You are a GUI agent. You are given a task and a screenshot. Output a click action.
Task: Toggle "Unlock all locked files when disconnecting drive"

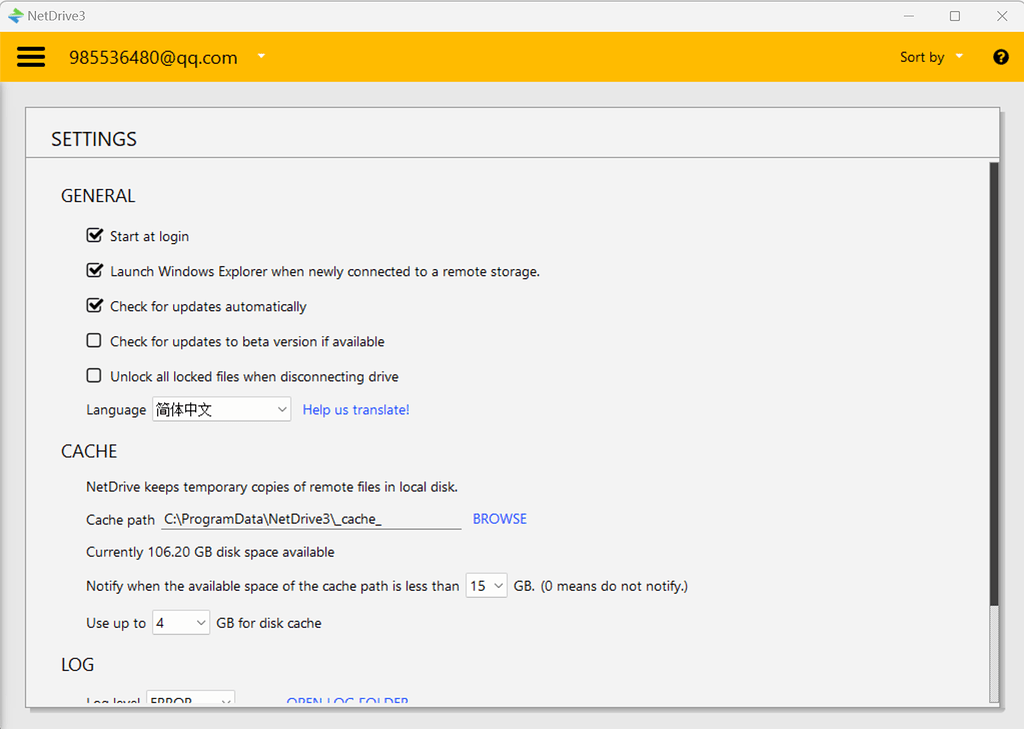click(x=93, y=375)
